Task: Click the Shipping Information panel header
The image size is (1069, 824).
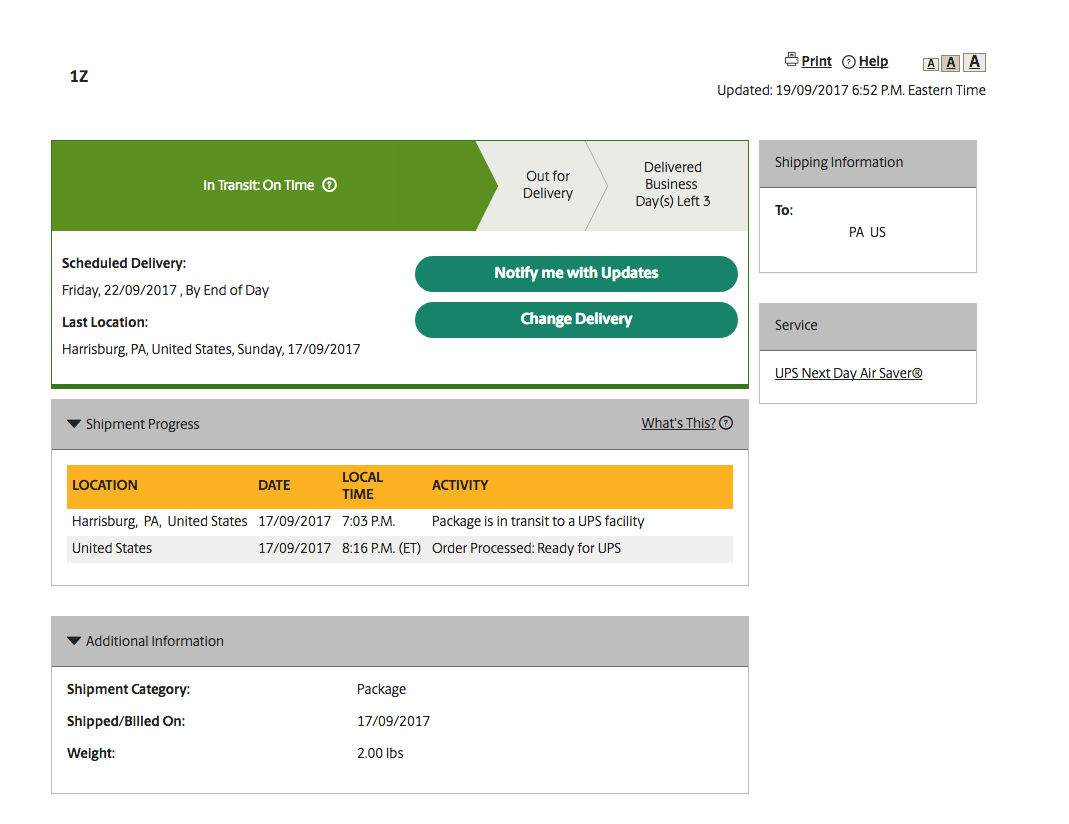Action: [868, 164]
